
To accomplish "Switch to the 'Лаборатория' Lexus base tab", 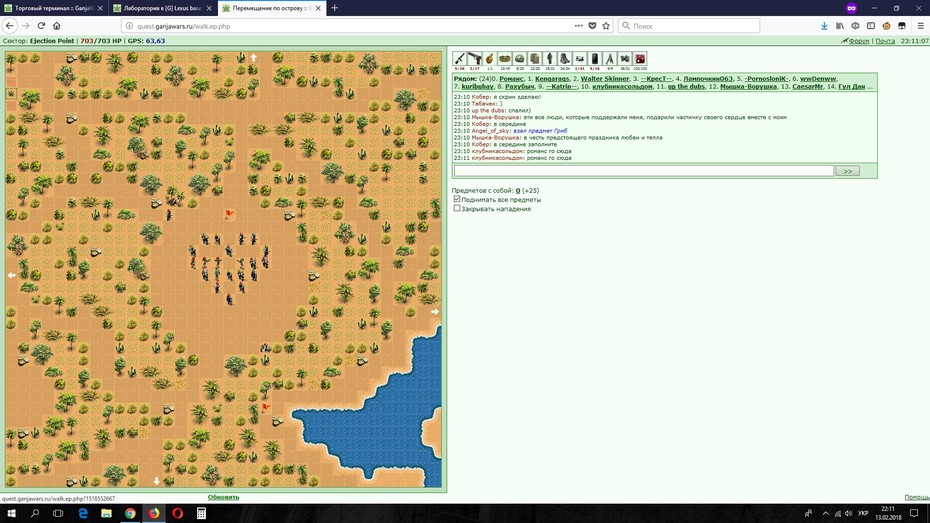I will coord(163,8).
